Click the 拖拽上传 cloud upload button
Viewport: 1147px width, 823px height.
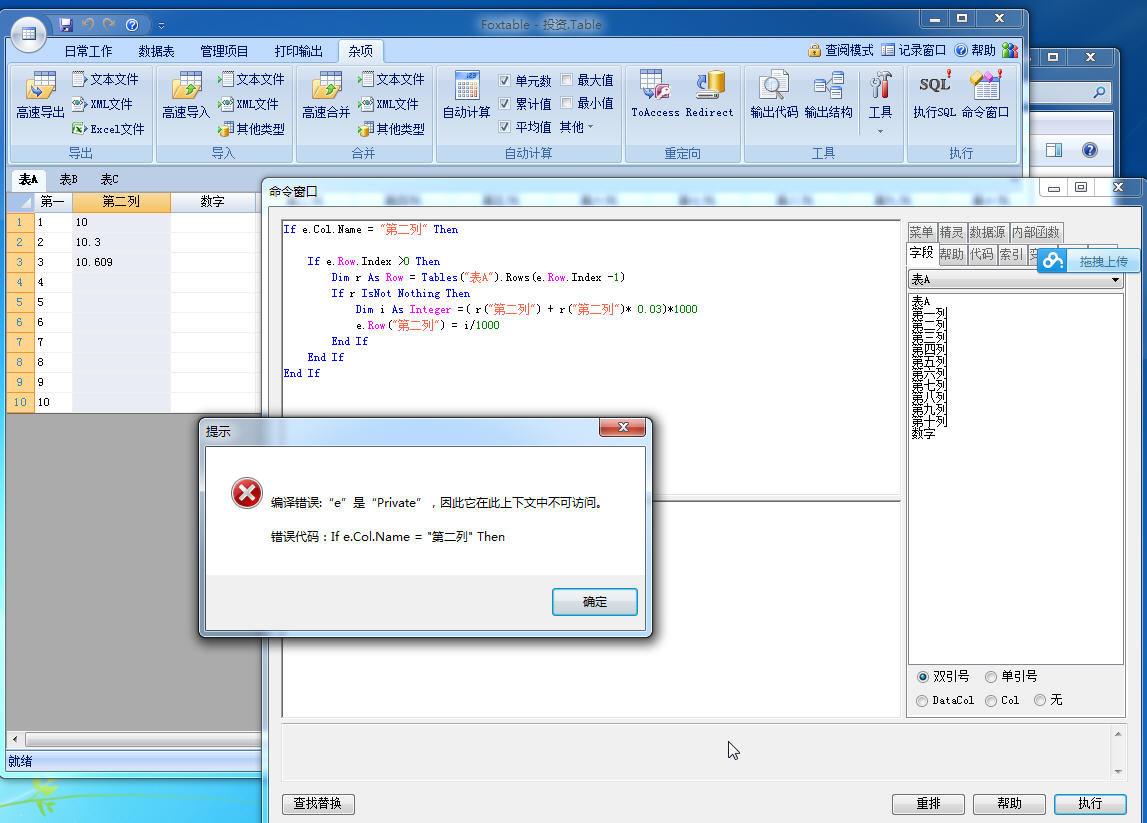coord(1088,261)
